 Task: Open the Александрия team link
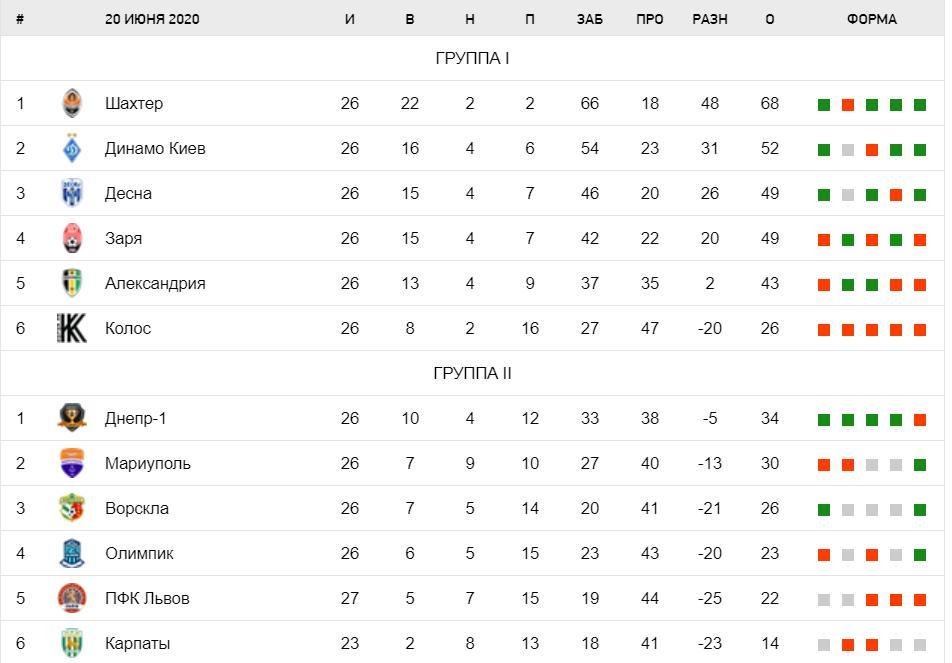click(155, 283)
